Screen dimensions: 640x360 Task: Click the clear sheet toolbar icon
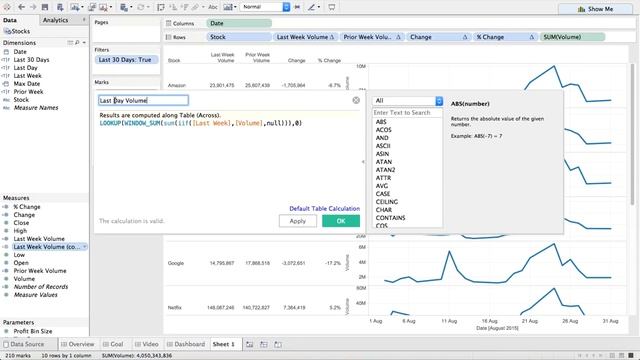103,7
